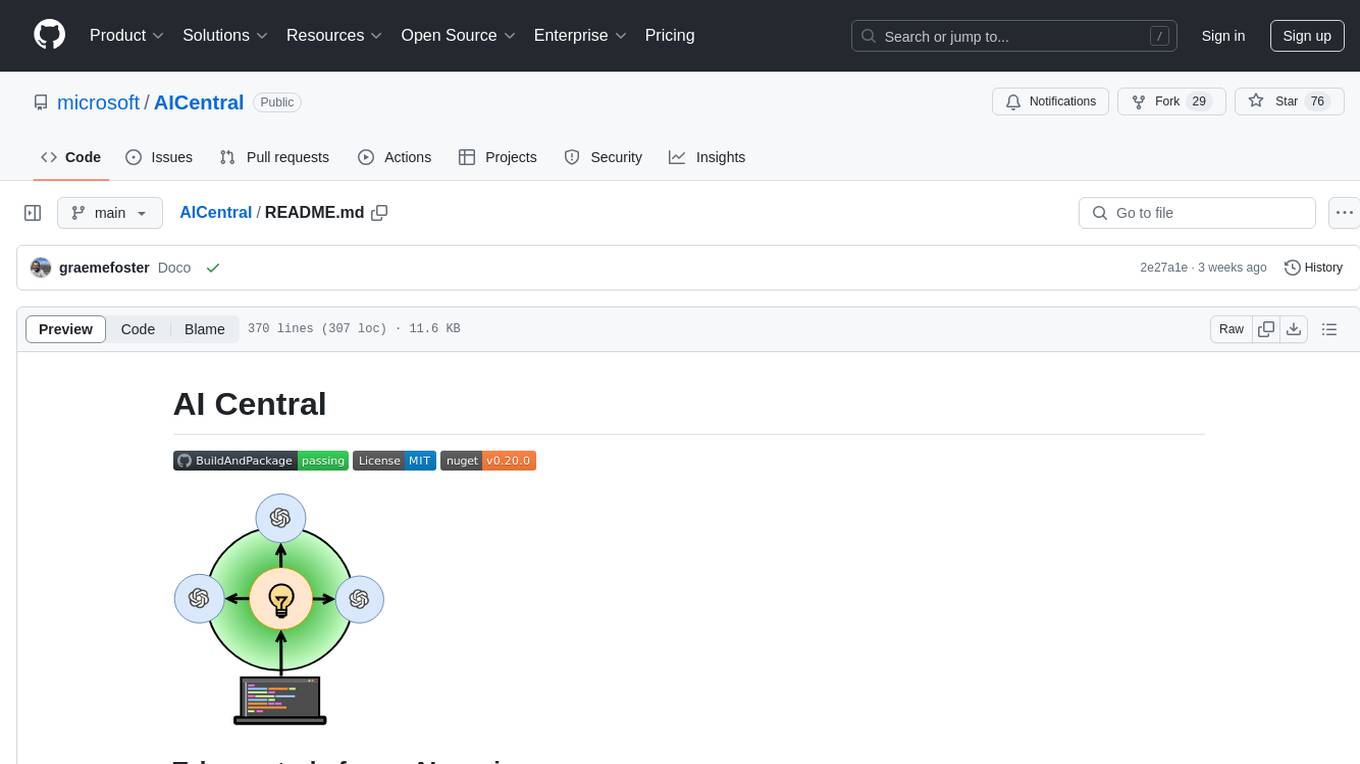This screenshot has height=764, width=1360.
Task: Focus the Search or jump to field
Action: [1014, 36]
